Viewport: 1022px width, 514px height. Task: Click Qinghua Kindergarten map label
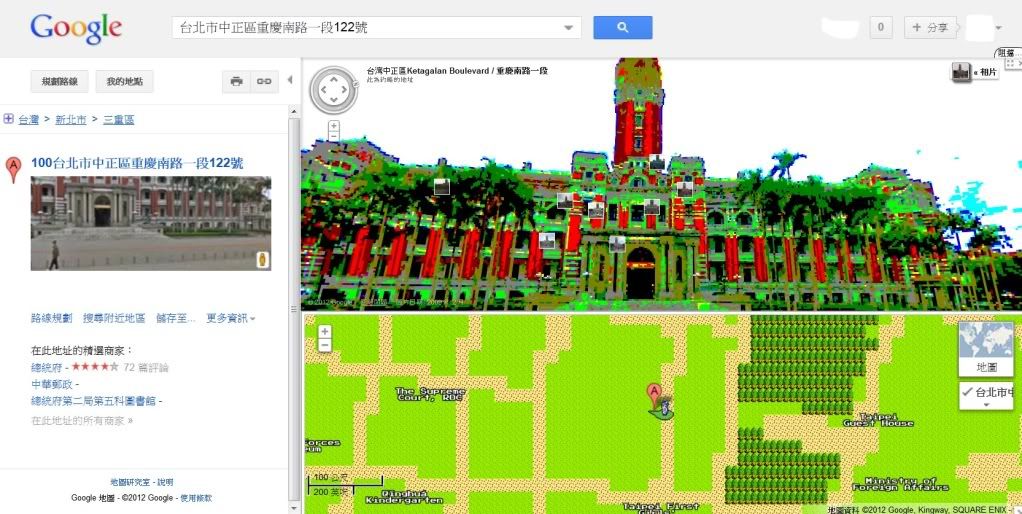[404, 496]
